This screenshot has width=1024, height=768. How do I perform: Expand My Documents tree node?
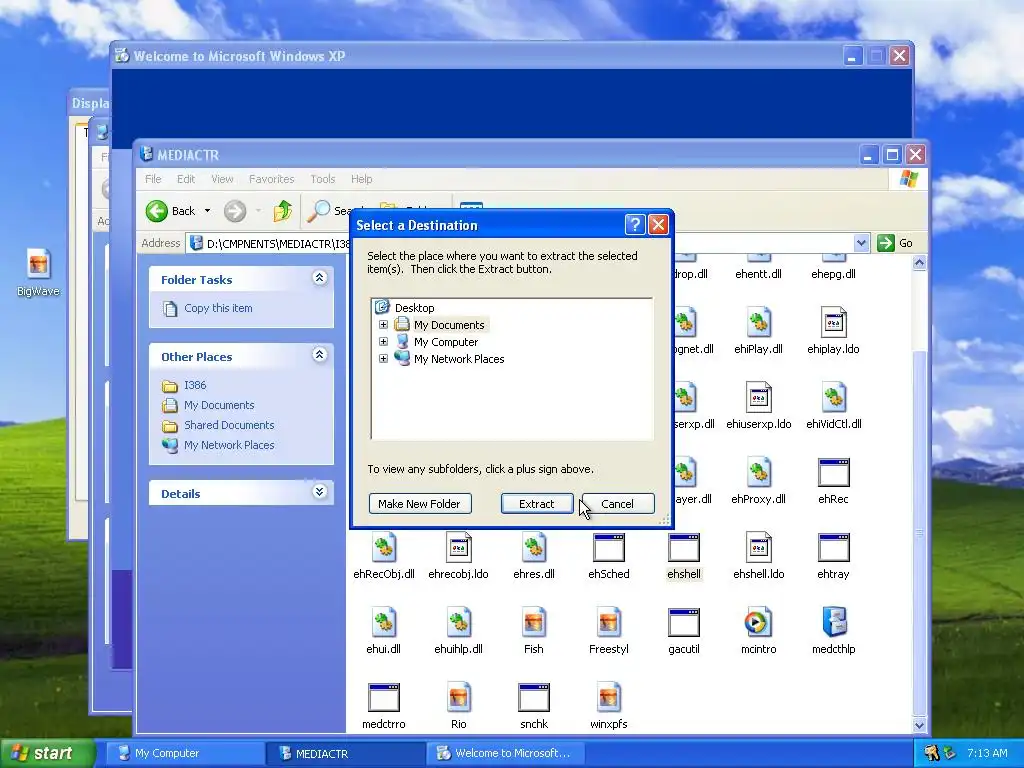383,325
